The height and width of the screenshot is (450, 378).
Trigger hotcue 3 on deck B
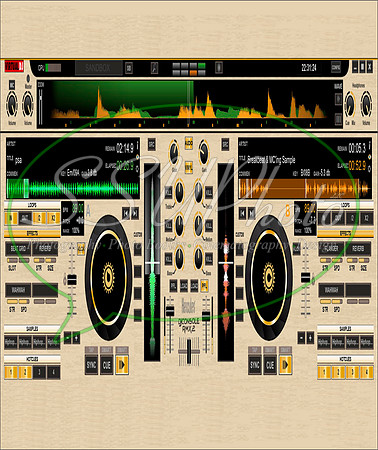[x=352, y=372]
